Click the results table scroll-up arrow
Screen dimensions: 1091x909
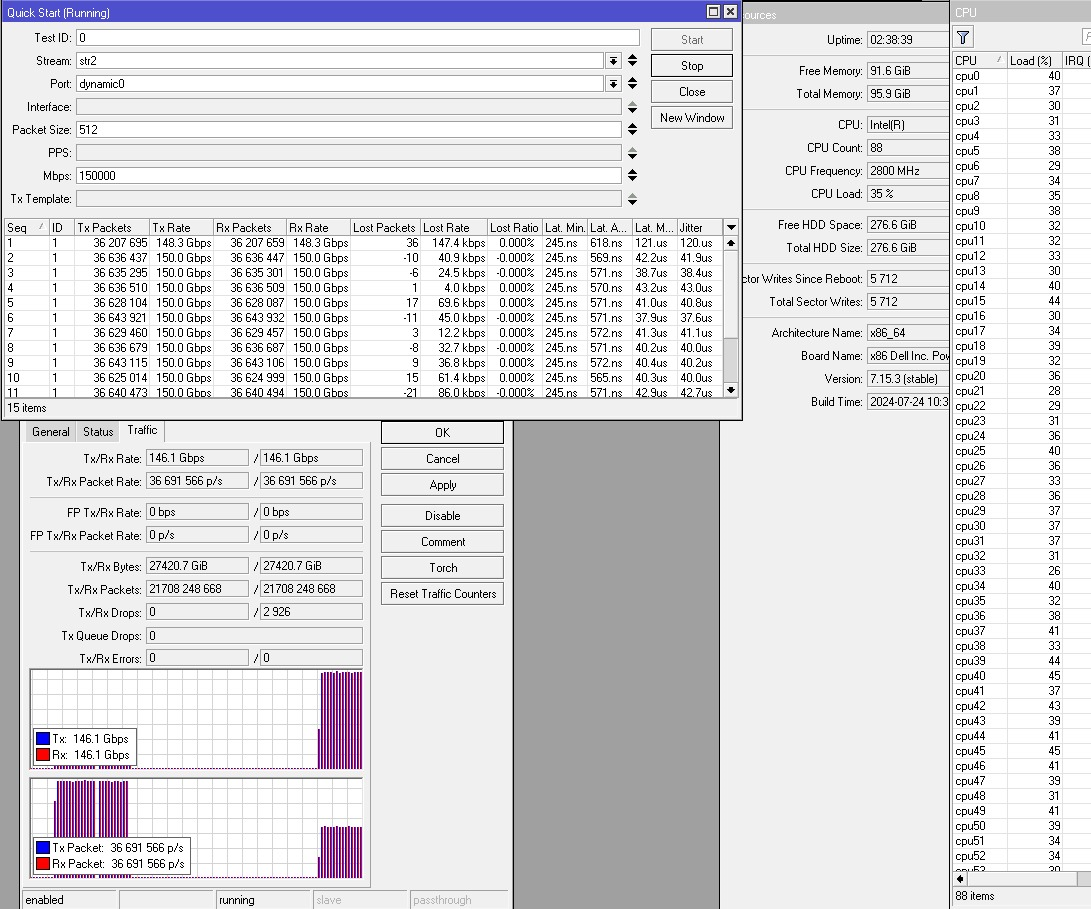[731, 243]
